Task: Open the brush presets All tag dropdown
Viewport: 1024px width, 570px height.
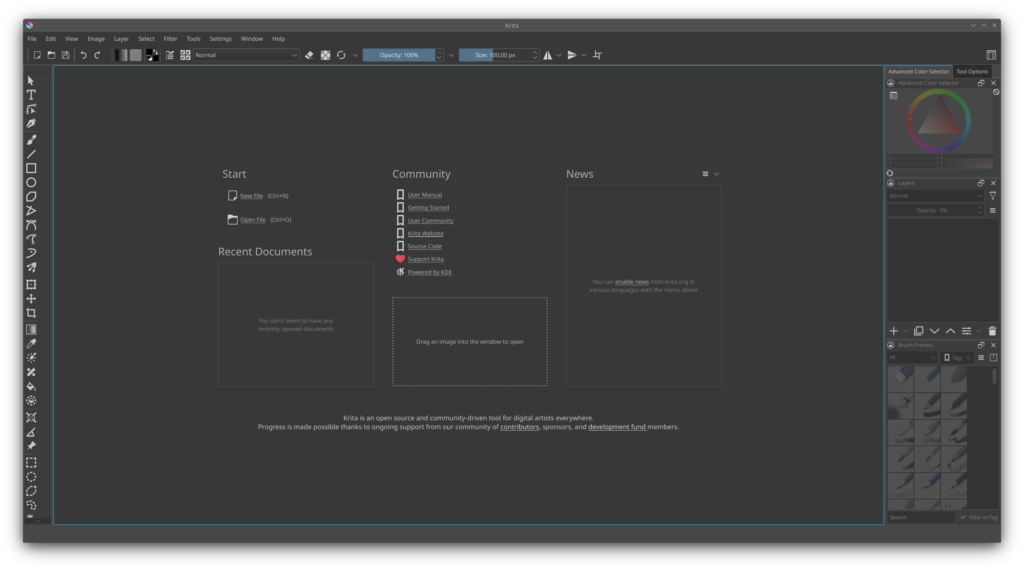Action: click(x=912, y=358)
